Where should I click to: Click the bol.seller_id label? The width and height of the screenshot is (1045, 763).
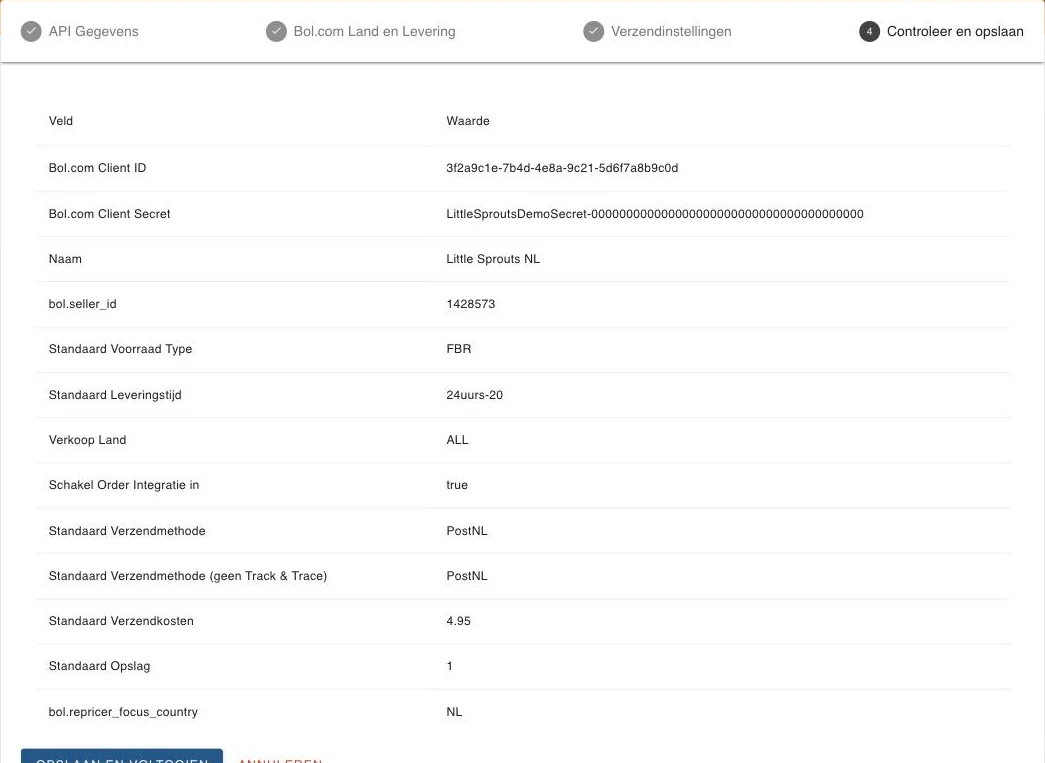pyautogui.click(x=83, y=304)
